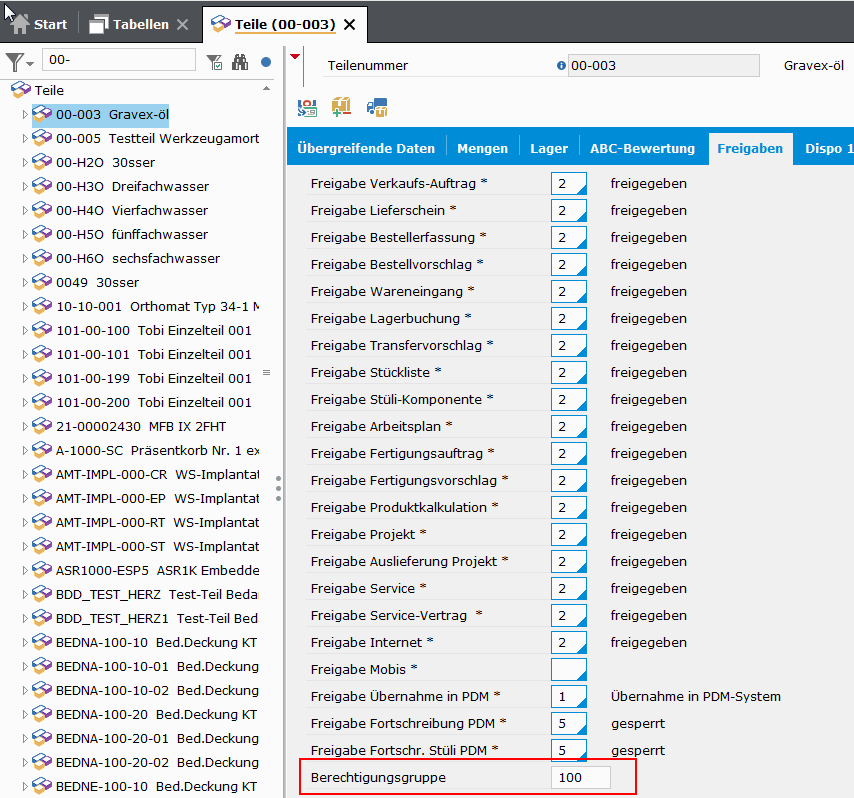Expand the AMT-IMPL-000-RT node

(x=25, y=522)
